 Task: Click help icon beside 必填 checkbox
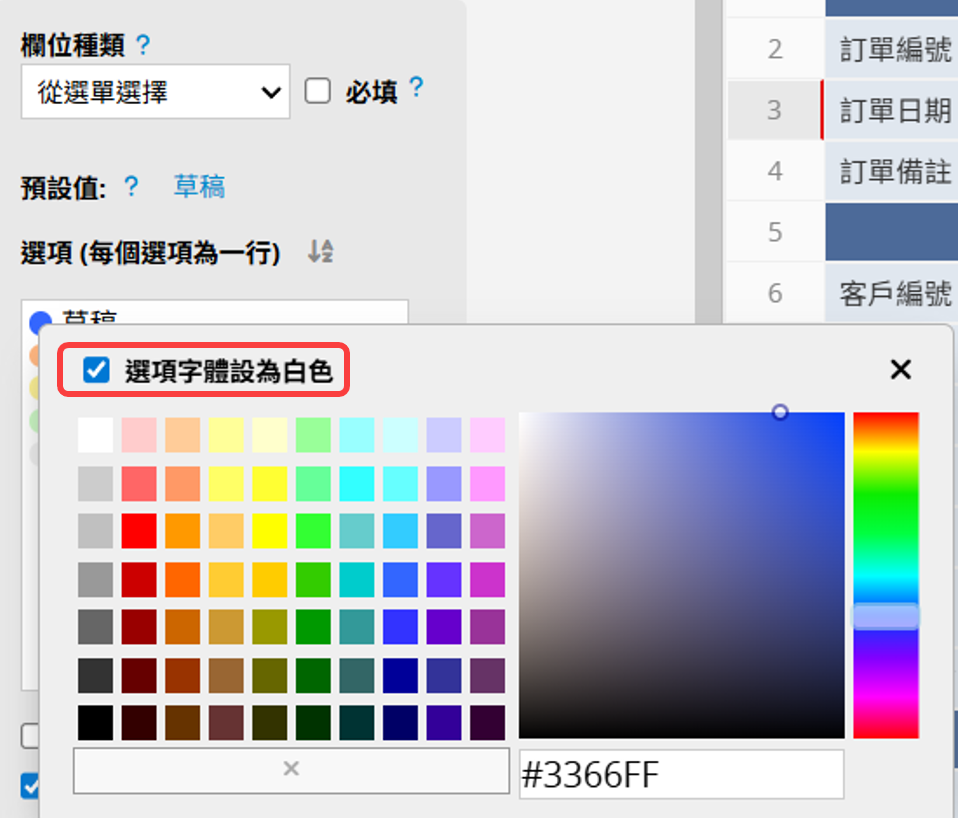(x=416, y=89)
